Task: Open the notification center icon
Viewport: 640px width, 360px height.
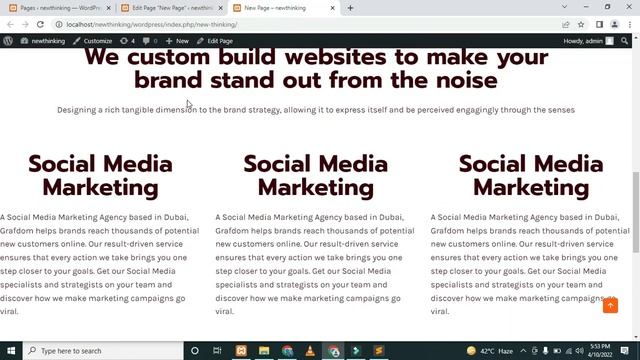Action: 624,351
